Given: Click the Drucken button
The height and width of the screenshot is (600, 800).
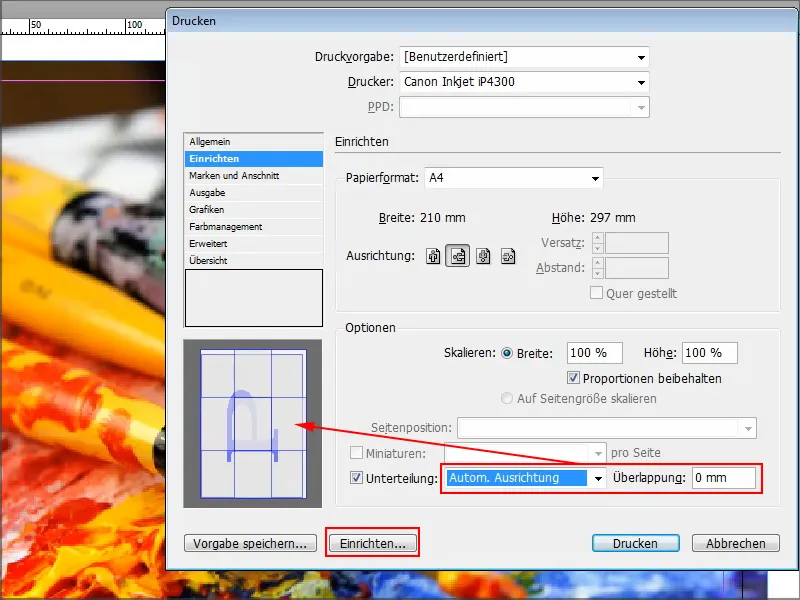Looking at the screenshot, I should tap(635, 543).
